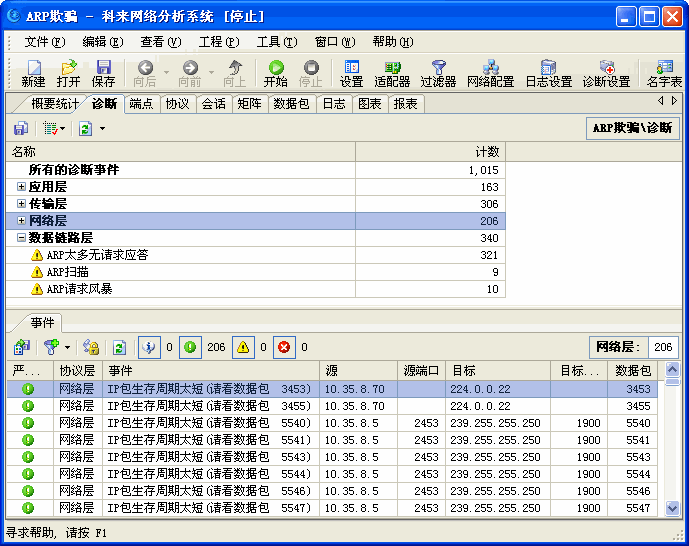Select the ARP扫描 diagnosis entry
This screenshot has height=546, width=689.
(x=68, y=272)
